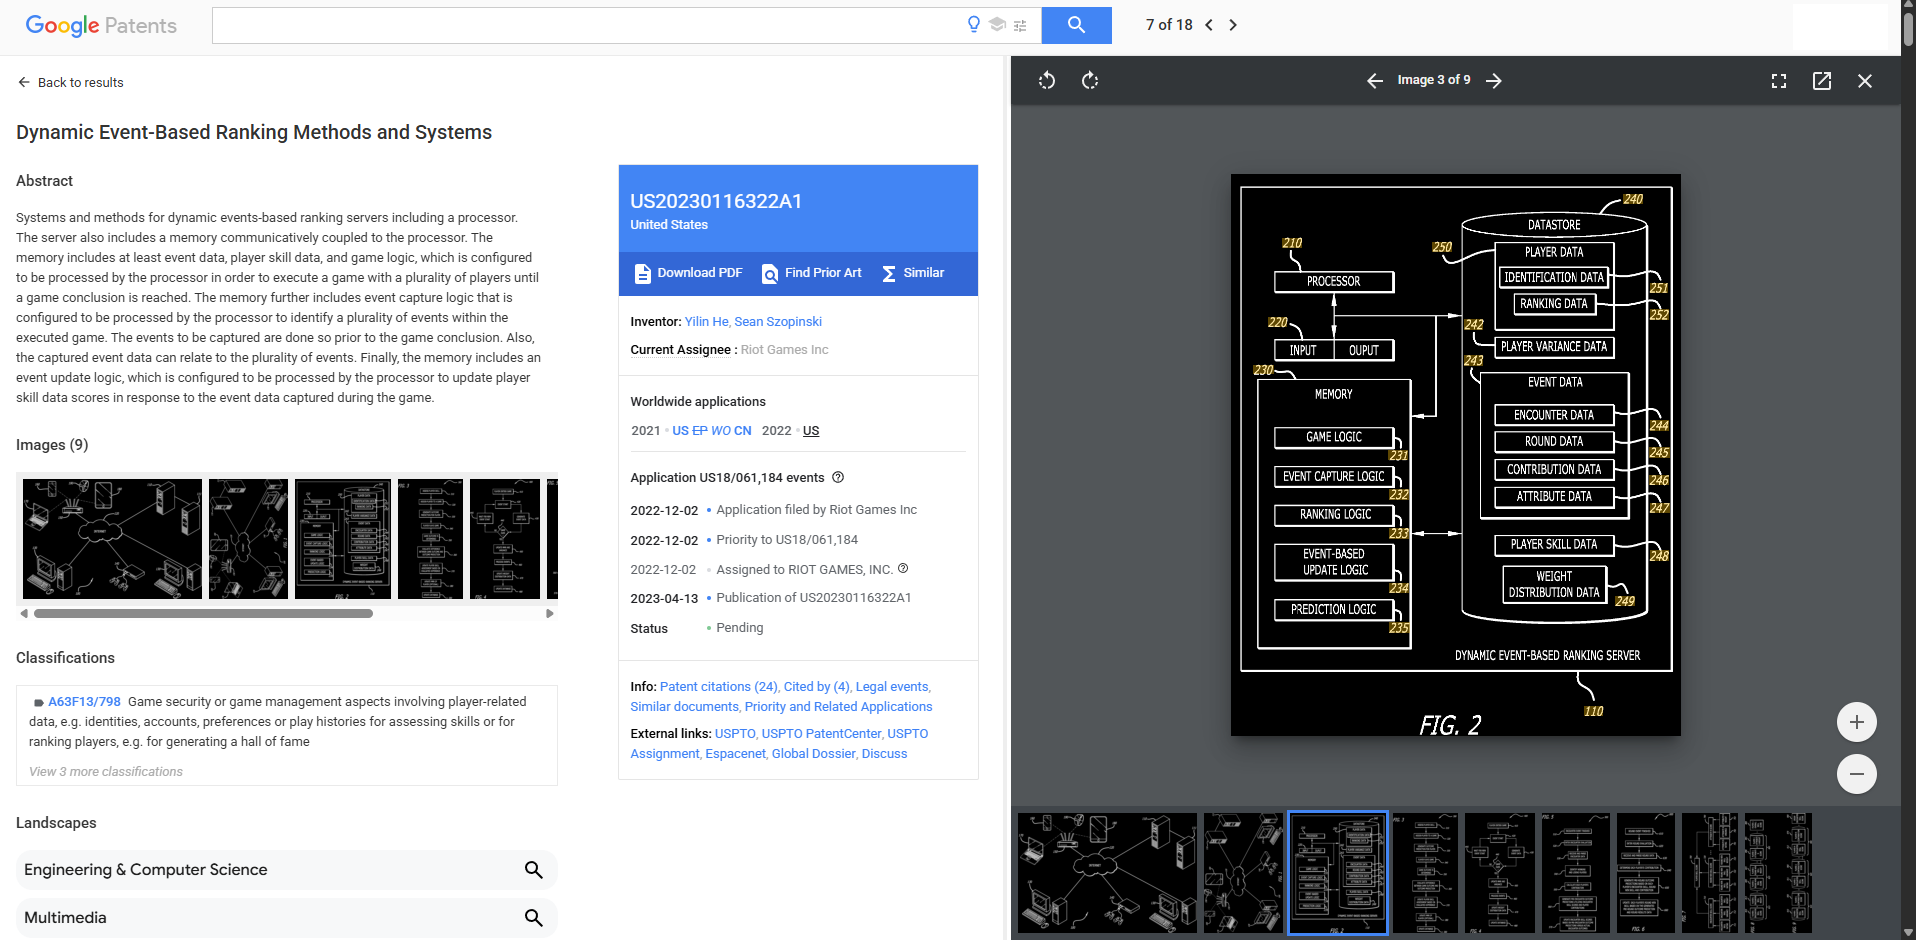Open the lightbulb search tips icon
The height and width of the screenshot is (940, 1916).
pyautogui.click(x=974, y=25)
